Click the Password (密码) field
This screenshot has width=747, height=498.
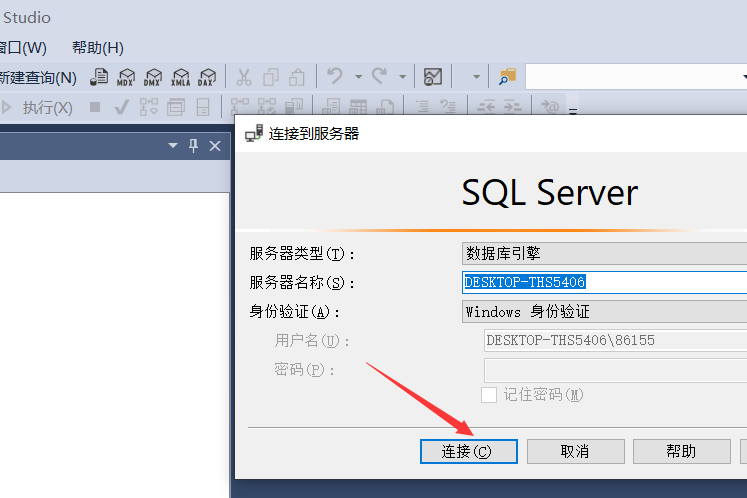pos(616,370)
